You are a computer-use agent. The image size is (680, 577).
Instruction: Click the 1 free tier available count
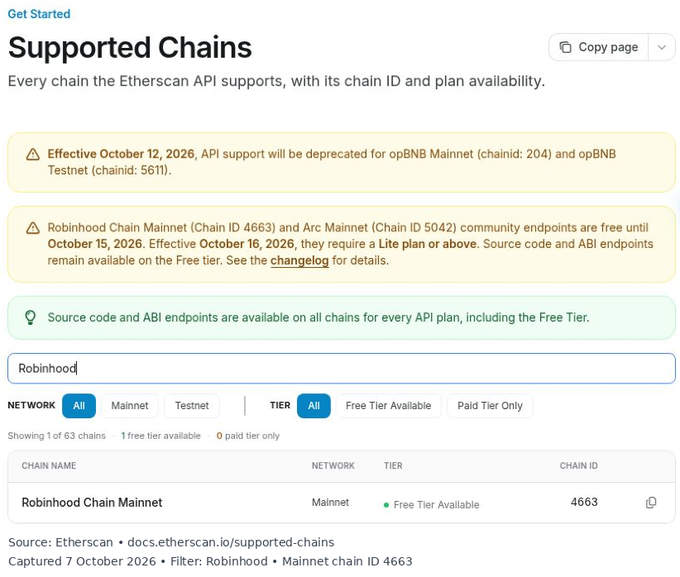(x=160, y=436)
